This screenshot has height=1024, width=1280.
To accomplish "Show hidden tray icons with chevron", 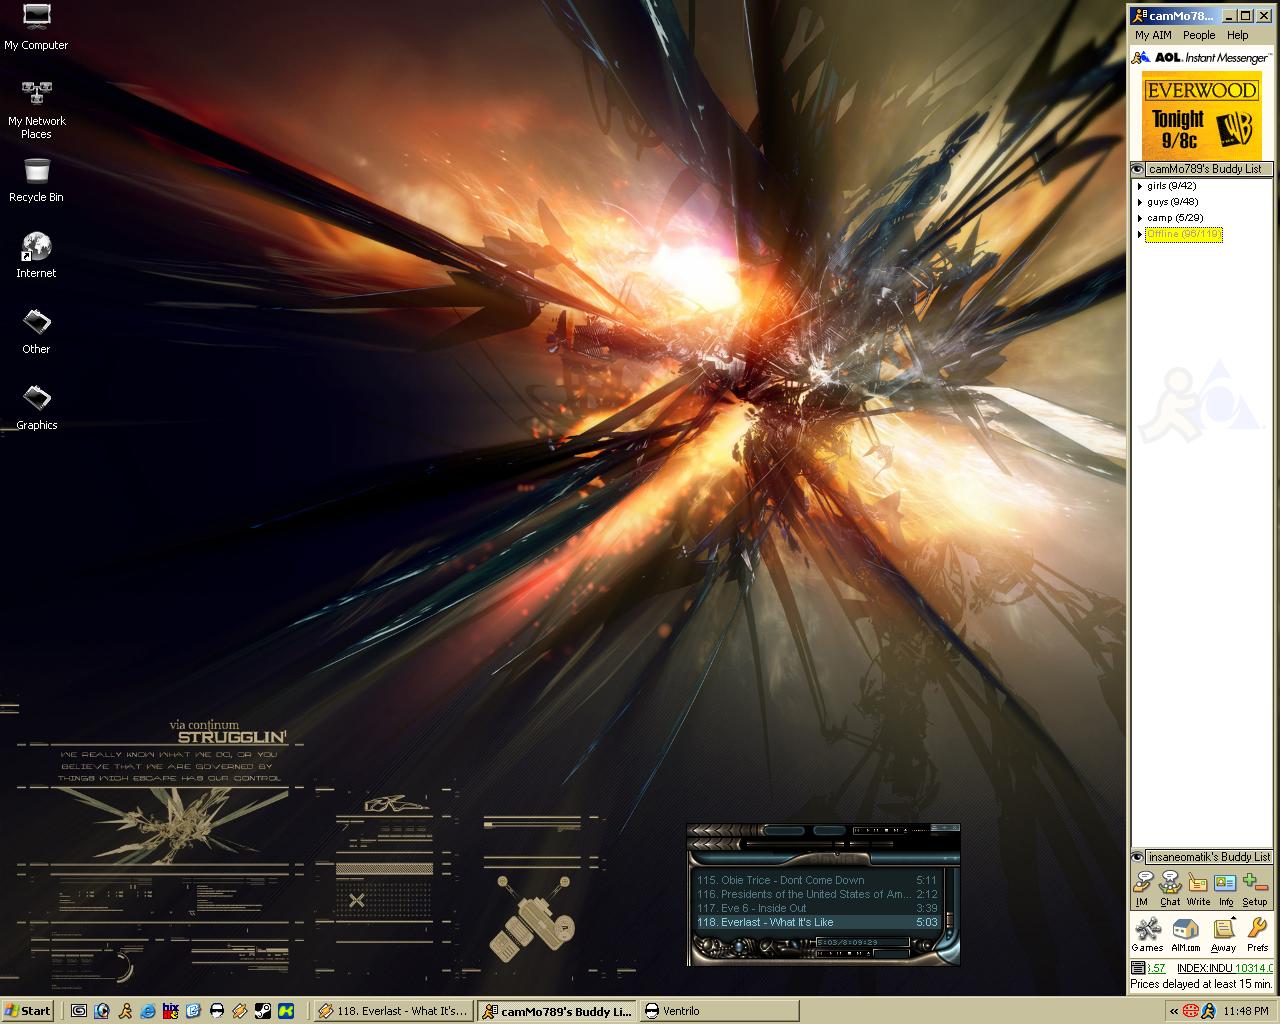I will [1172, 1011].
